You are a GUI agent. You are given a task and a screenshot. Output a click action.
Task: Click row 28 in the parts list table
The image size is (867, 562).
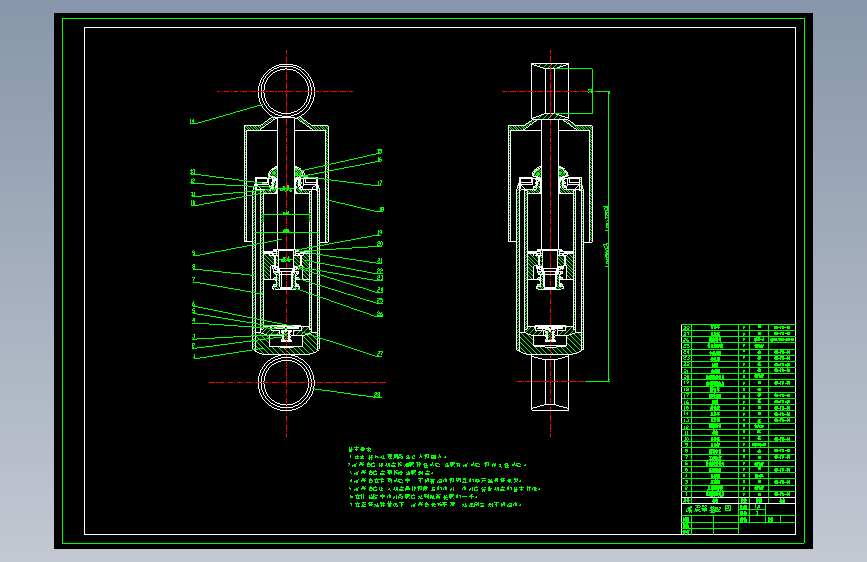click(738, 327)
